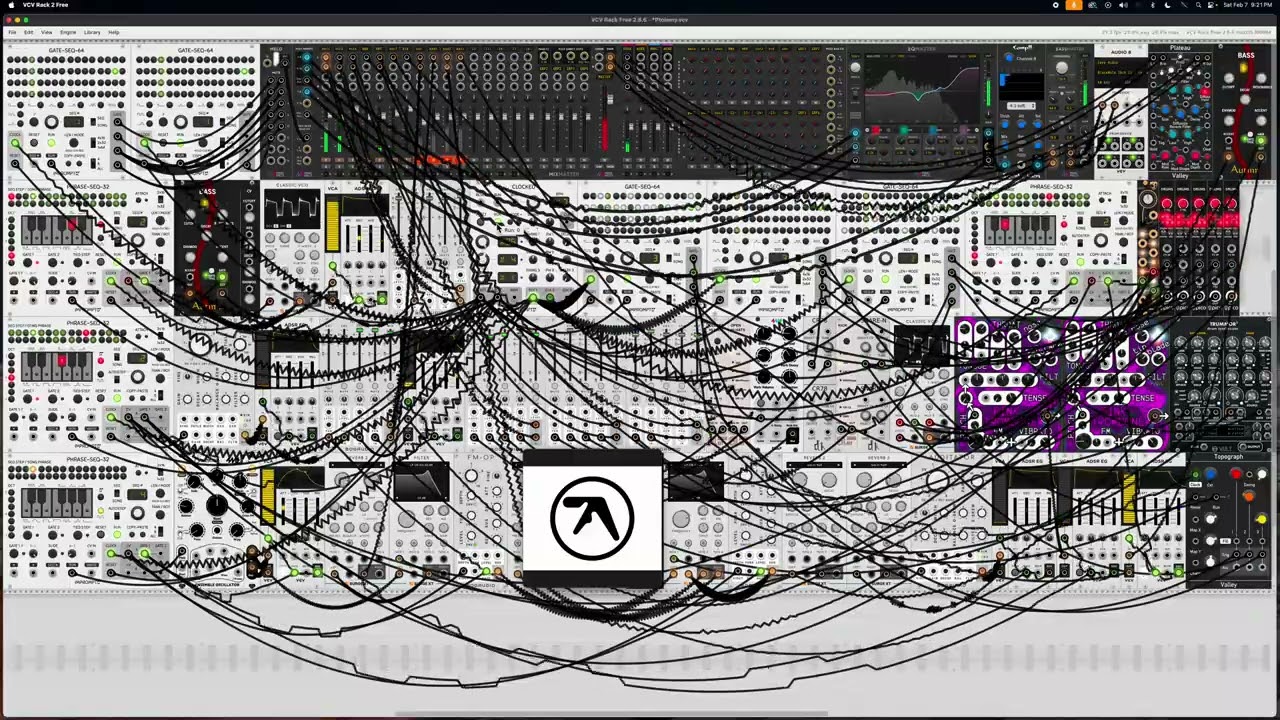
Task: Click the Aphex Twin logo panel
Action: (x=592, y=518)
